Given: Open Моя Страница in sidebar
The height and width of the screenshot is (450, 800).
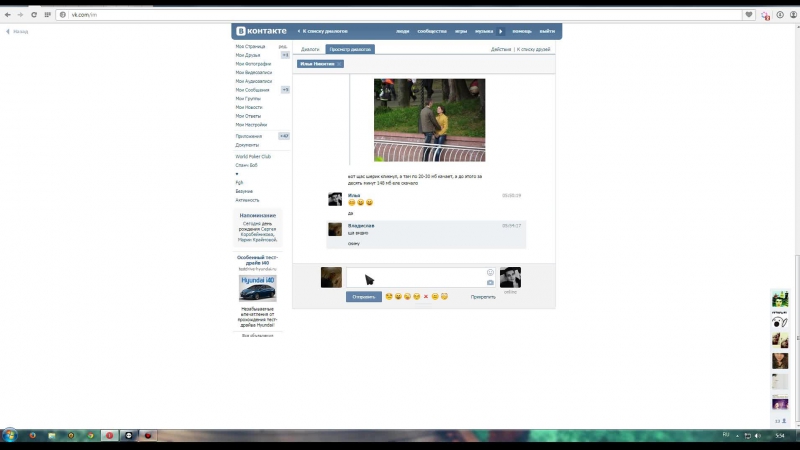Looking at the screenshot, I should pos(250,46).
